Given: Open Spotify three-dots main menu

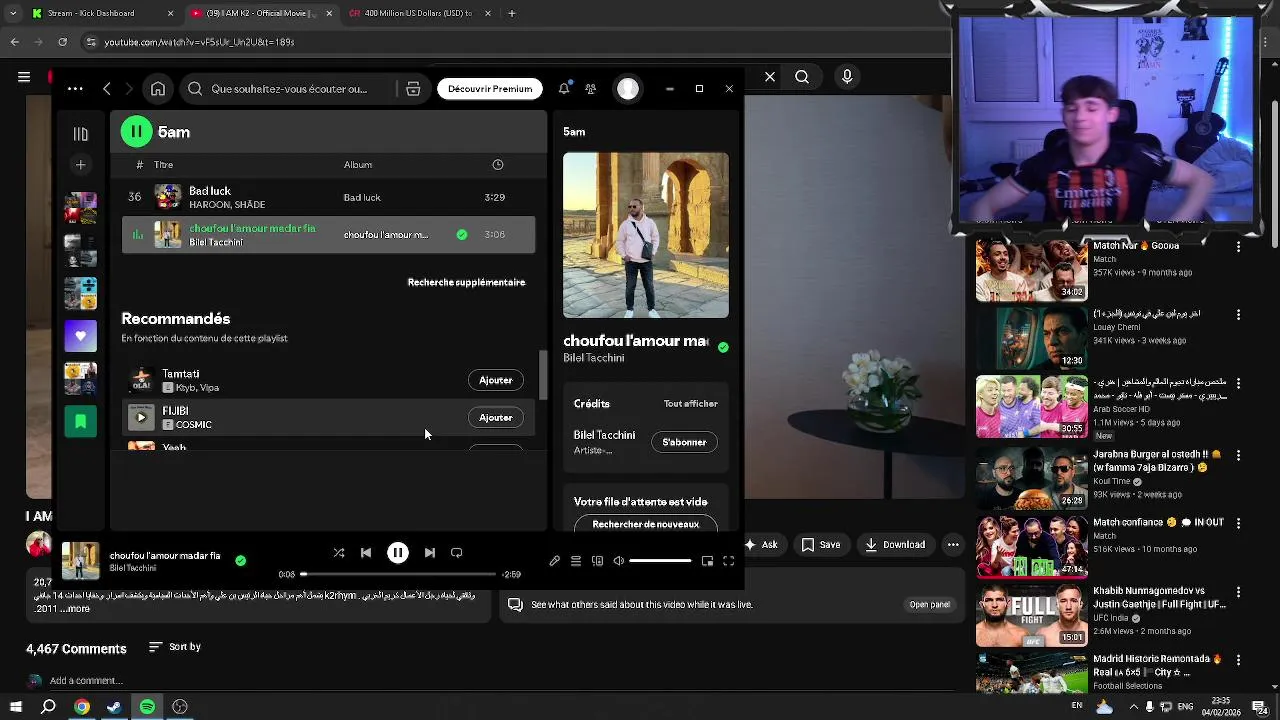Looking at the screenshot, I should tap(75, 89).
